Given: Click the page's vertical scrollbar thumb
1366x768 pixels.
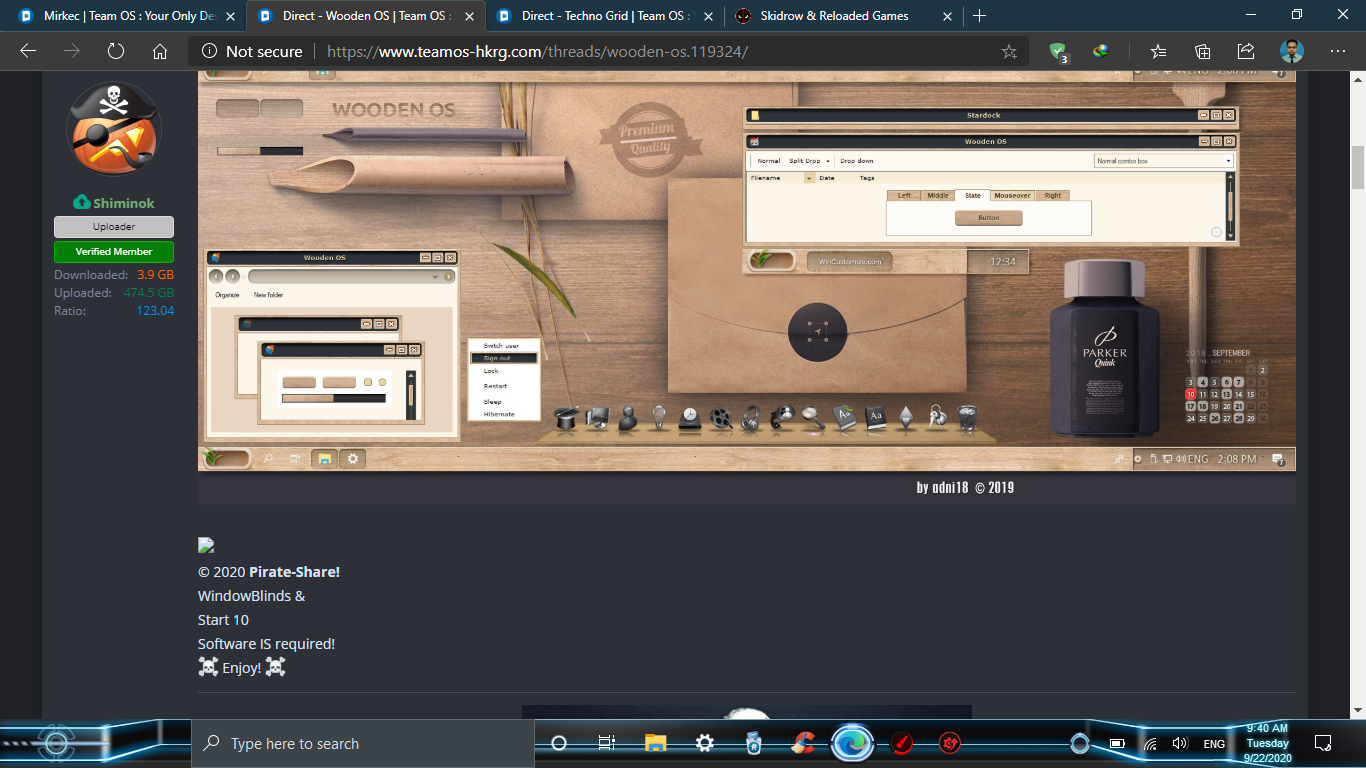Looking at the screenshot, I should (1357, 167).
